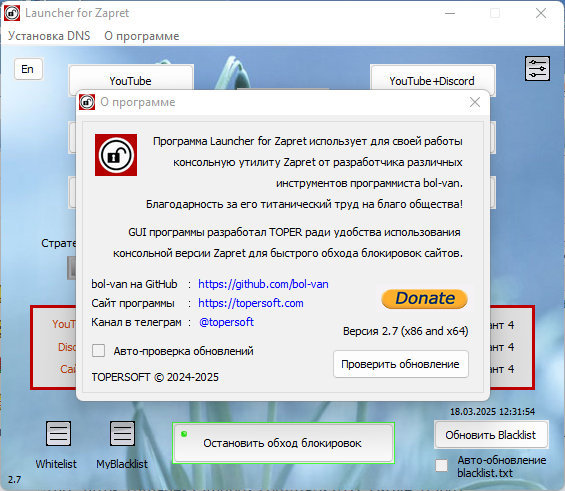Open the MyBlacklist file icon
The image size is (565, 491).
(123, 433)
